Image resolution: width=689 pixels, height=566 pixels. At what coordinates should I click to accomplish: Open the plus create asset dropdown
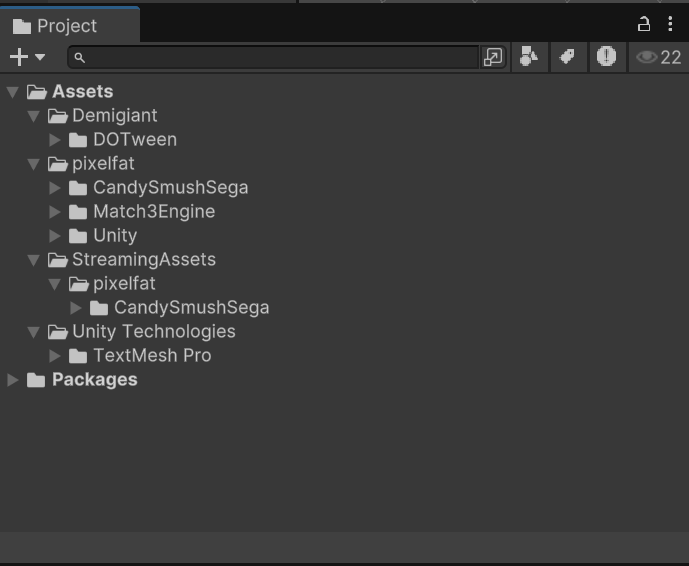click(x=27, y=57)
